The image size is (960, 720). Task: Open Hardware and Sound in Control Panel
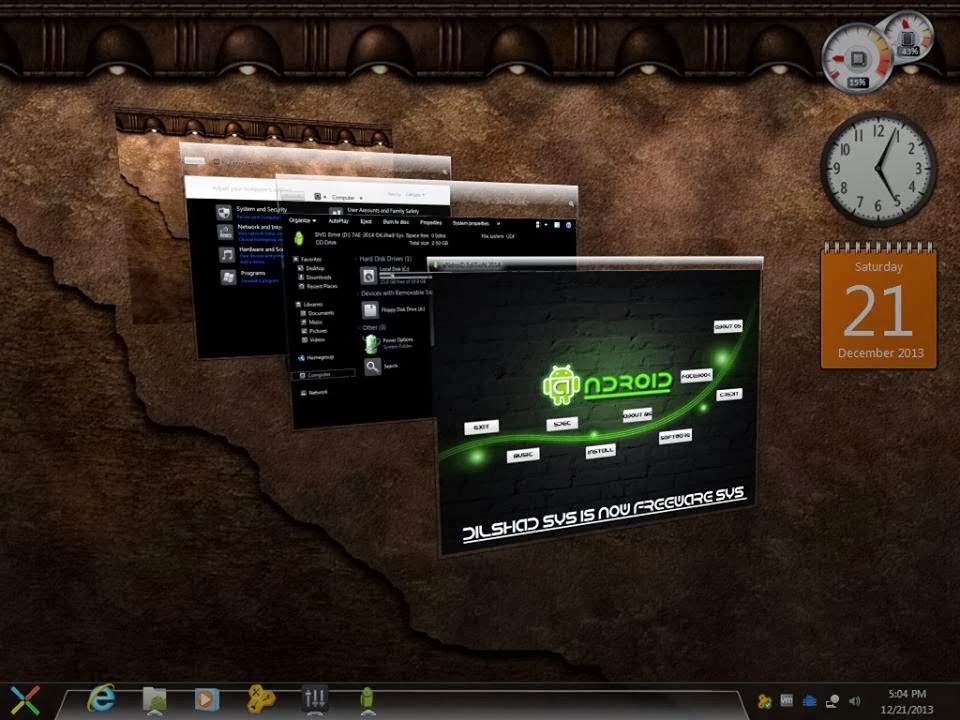click(261, 250)
